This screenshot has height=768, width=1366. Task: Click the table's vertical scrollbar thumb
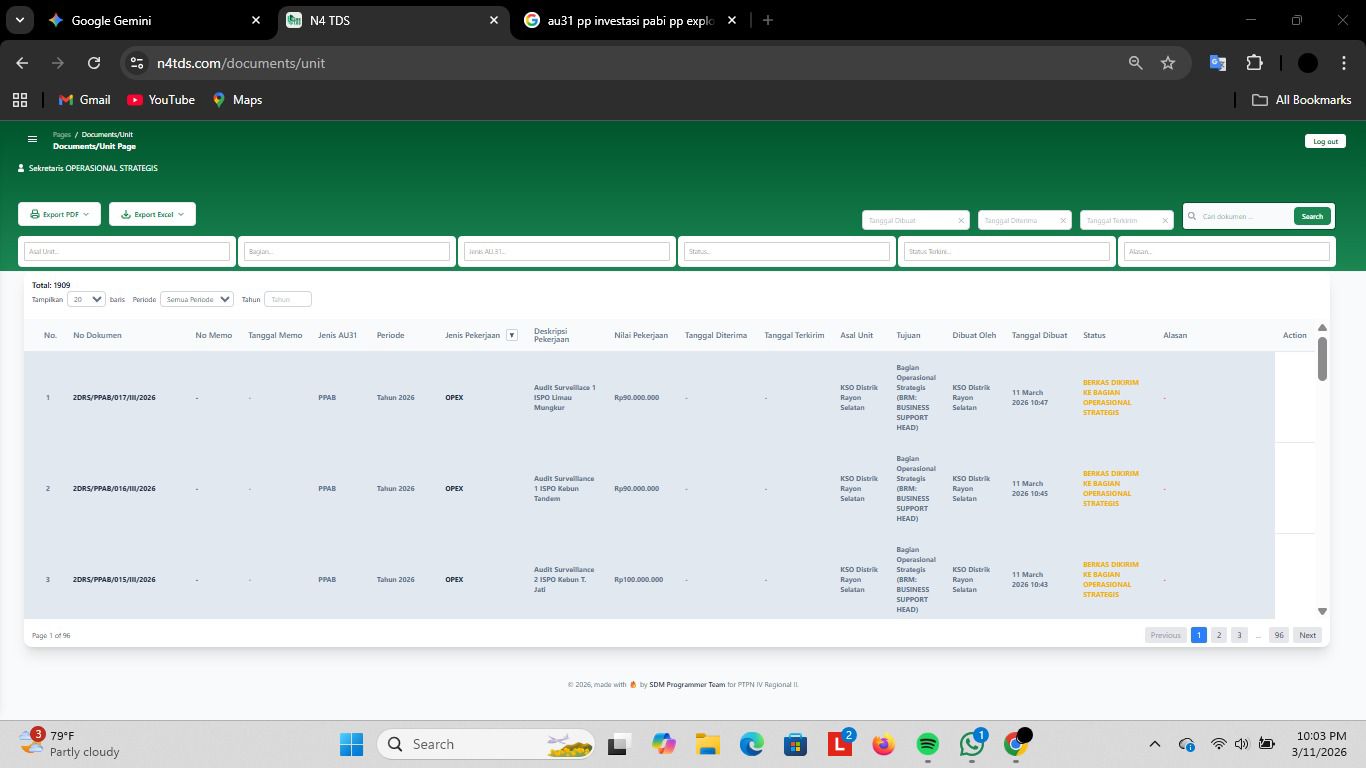(x=1322, y=358)
